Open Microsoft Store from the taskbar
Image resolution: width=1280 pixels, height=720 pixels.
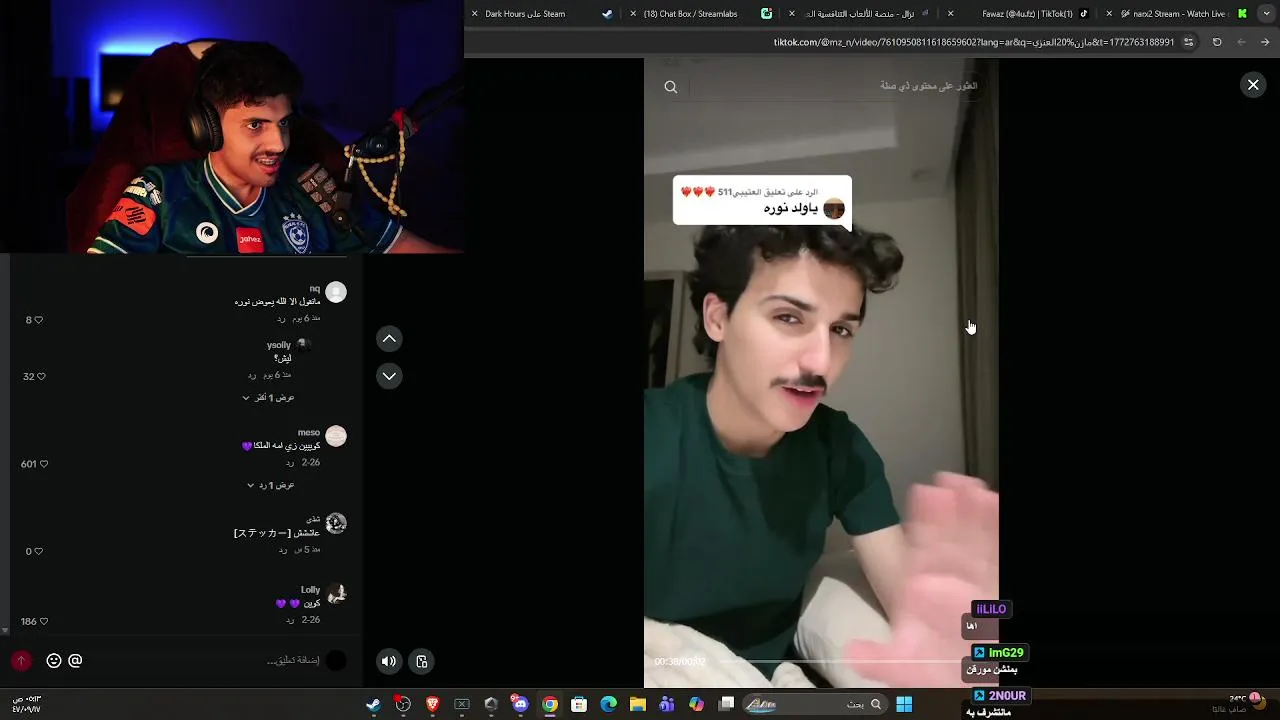point(579,704)
